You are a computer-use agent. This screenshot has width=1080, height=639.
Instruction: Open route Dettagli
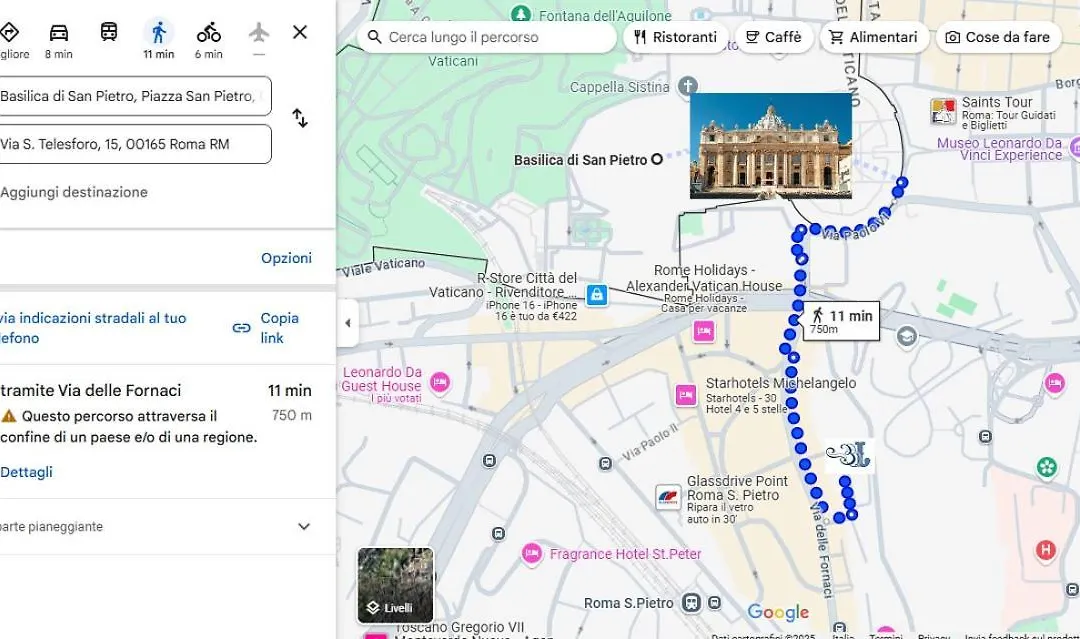[x=26, y=472]
